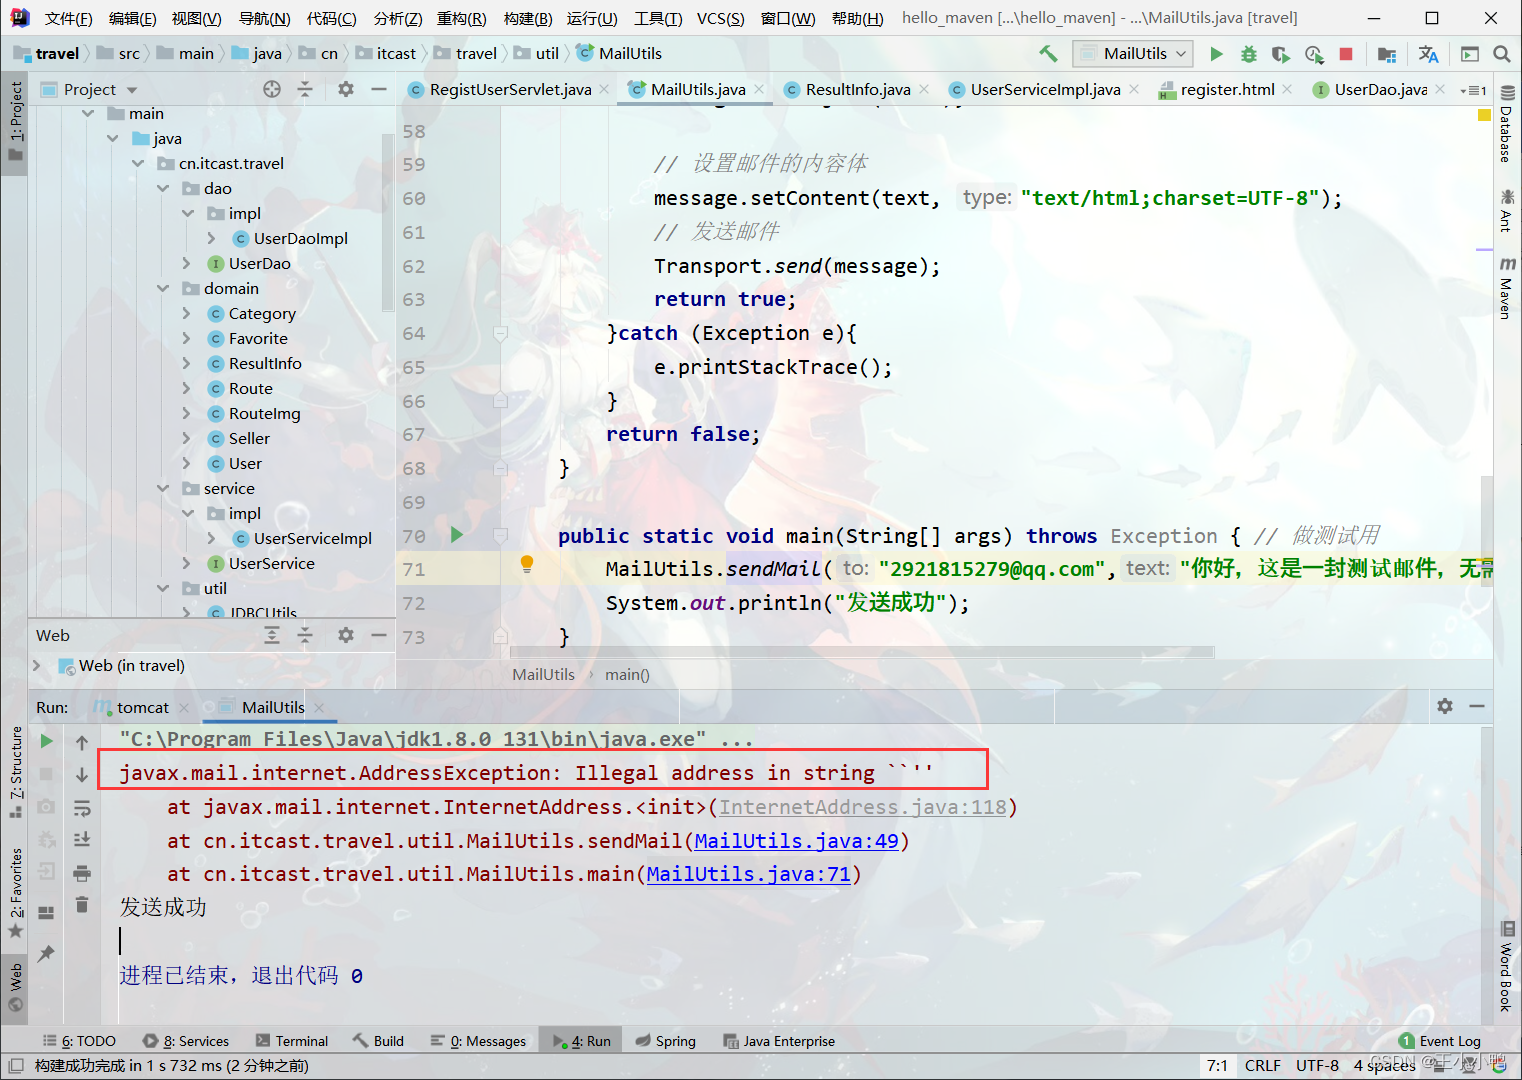
Task: Toggle the Word Book side panel
Action: point(1507,966)
